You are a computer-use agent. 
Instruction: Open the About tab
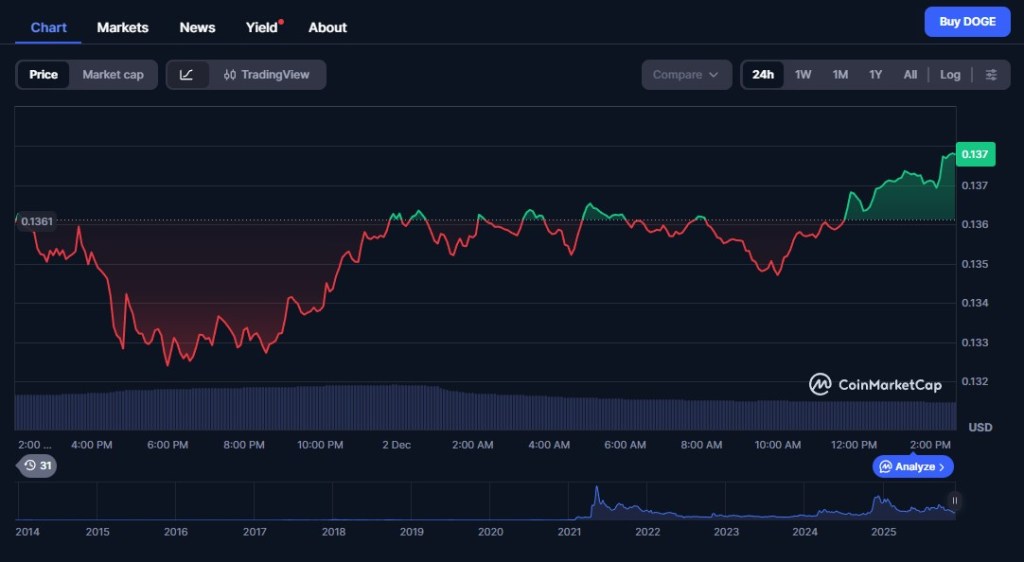[327, 27]
